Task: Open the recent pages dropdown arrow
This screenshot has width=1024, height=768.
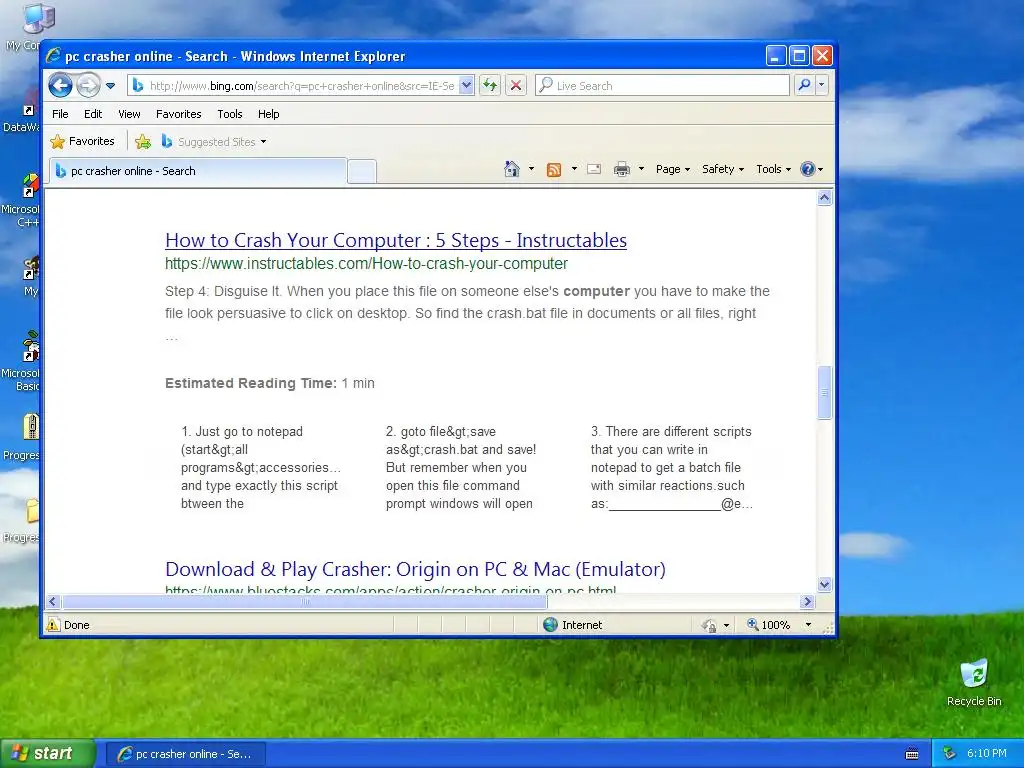Action: (x=110, y=86)
